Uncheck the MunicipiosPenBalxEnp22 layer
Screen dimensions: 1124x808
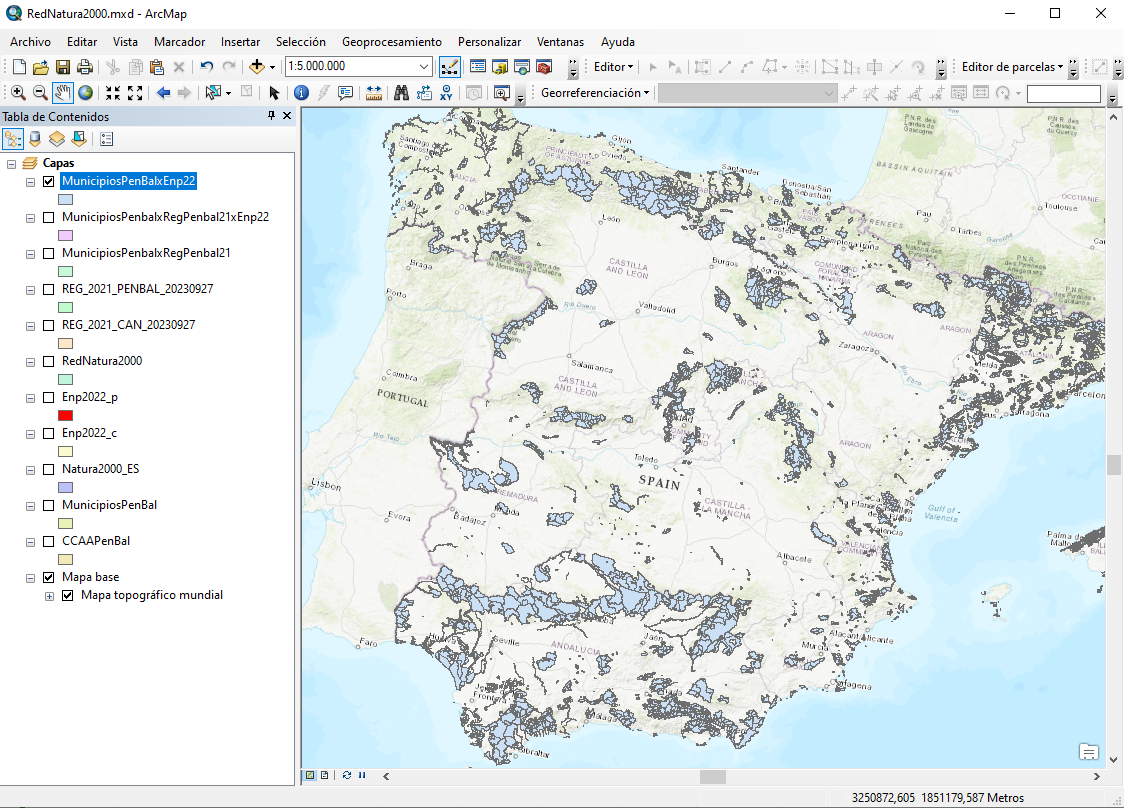48,182
